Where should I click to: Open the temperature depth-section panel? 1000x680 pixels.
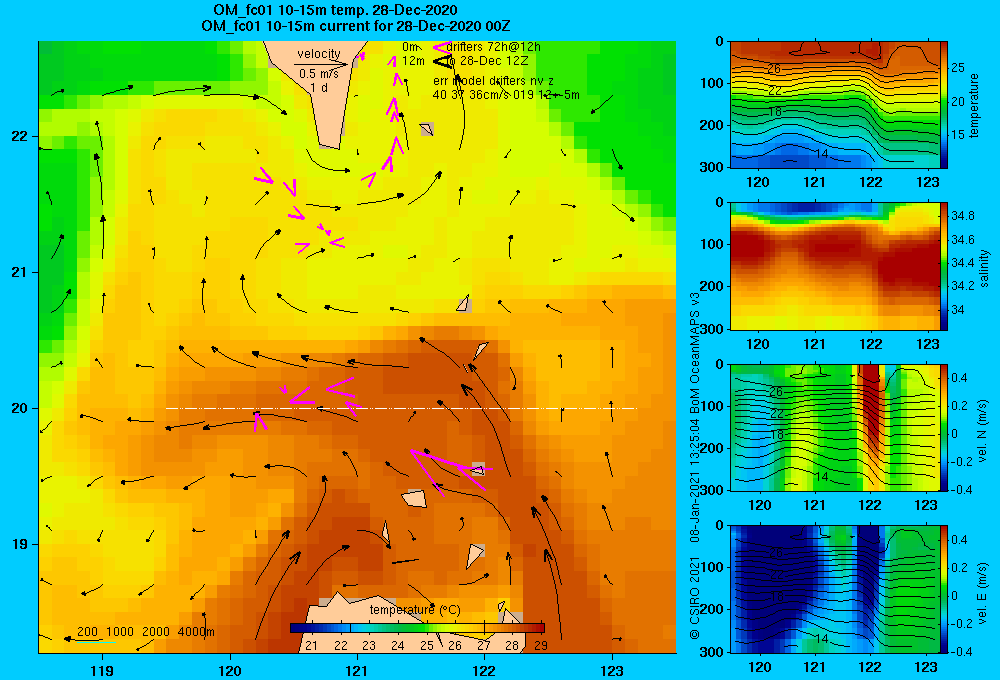coord(835,105)
